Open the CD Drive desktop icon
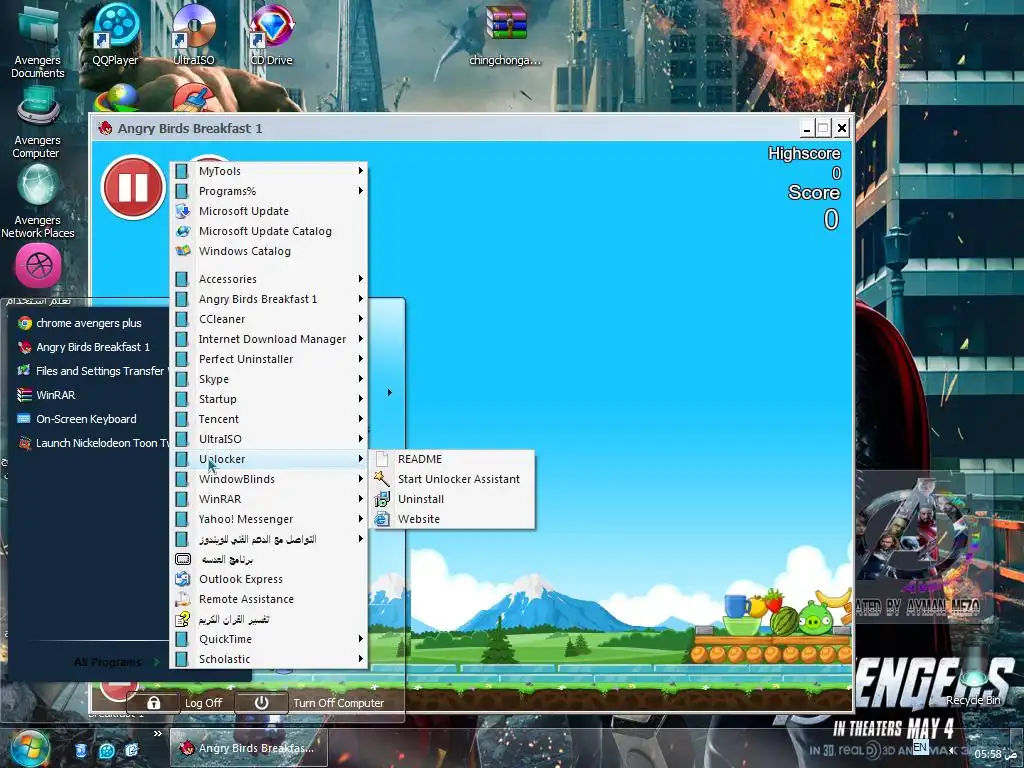 (271, 35)
